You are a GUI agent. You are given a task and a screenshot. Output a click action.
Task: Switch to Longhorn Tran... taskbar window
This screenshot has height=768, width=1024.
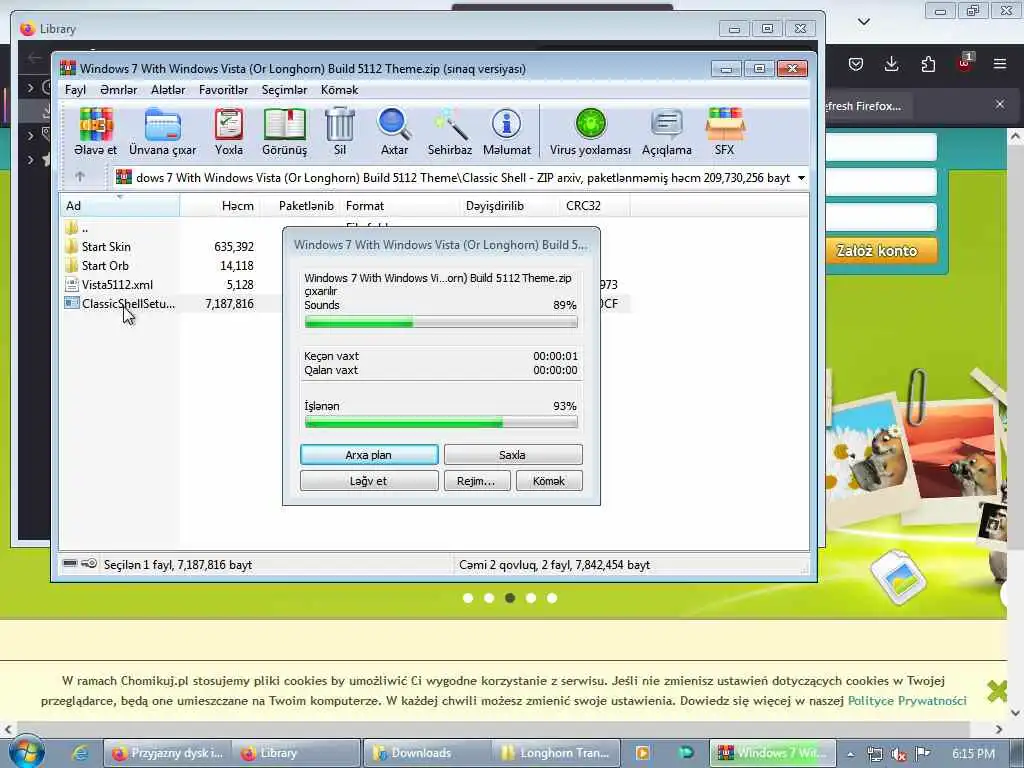click(555, 753)
